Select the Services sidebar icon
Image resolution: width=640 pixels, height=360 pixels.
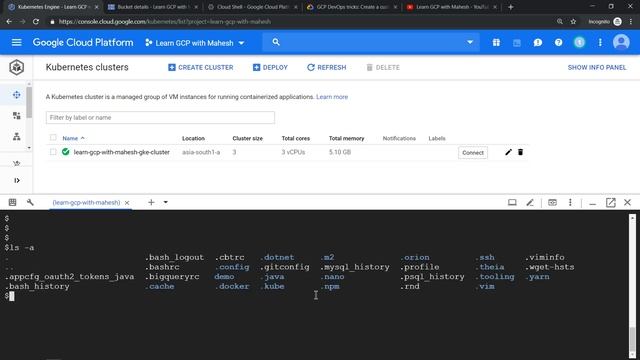coord(16,137)
